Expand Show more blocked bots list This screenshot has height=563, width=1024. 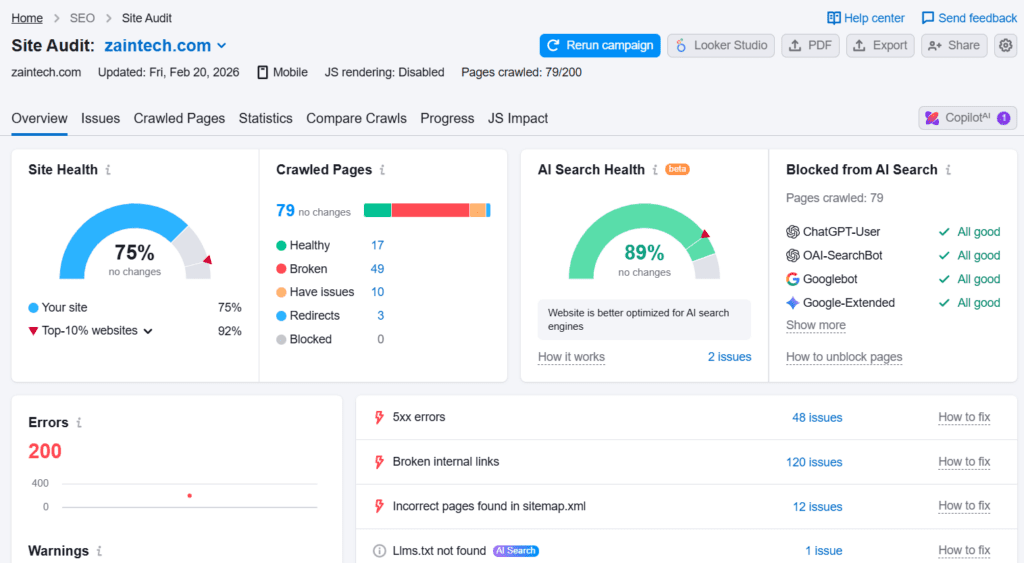(815, 325)
